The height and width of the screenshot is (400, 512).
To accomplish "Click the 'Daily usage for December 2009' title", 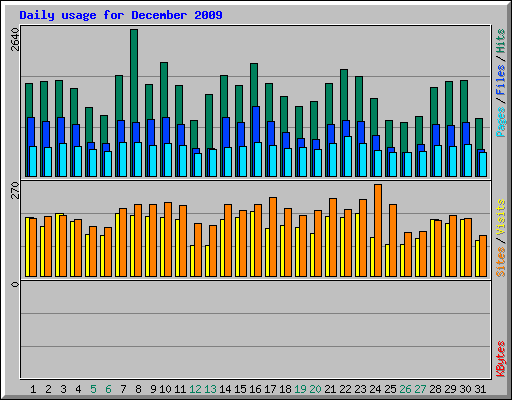I will click(x=121, y=15).
